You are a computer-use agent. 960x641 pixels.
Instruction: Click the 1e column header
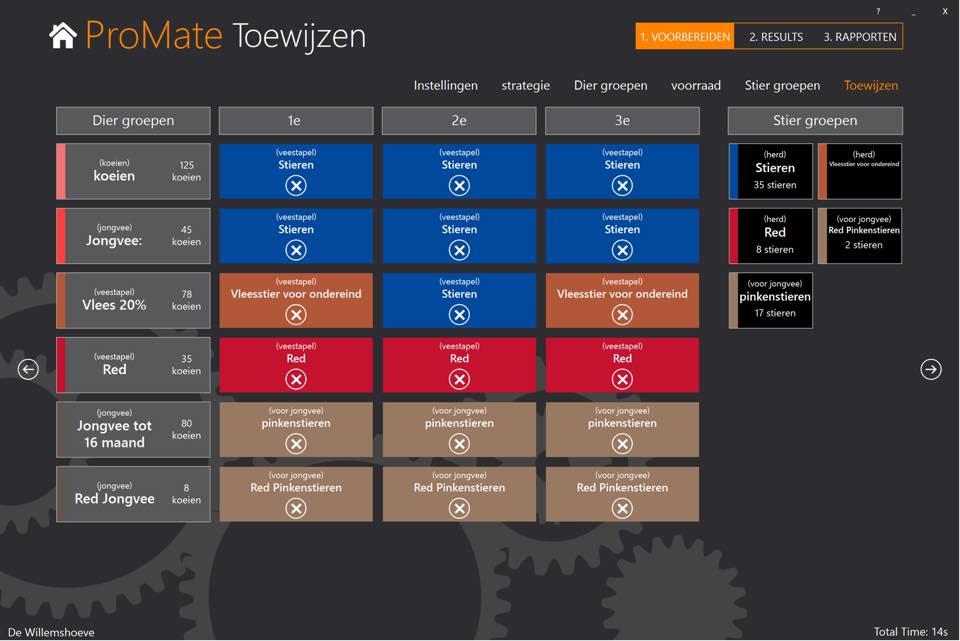[x=296, y=121]
